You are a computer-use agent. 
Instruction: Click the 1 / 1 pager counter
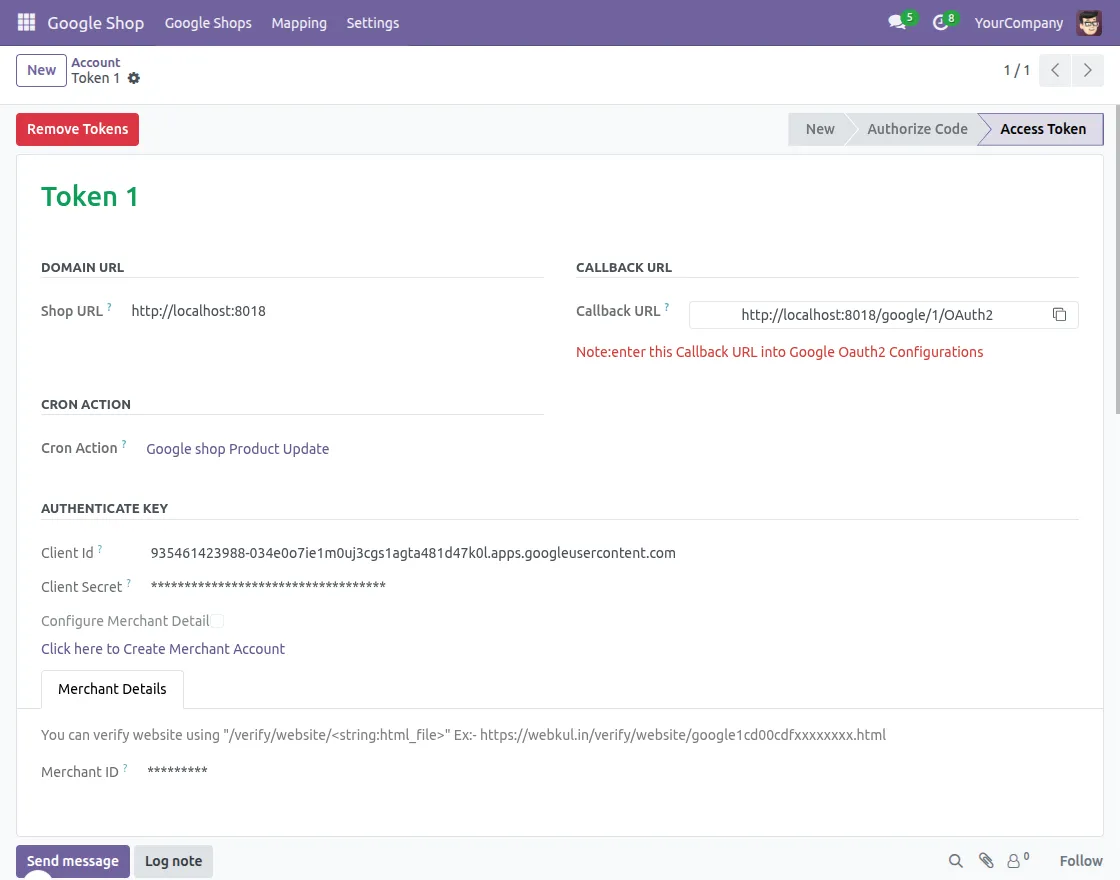tap(1016, 70)
